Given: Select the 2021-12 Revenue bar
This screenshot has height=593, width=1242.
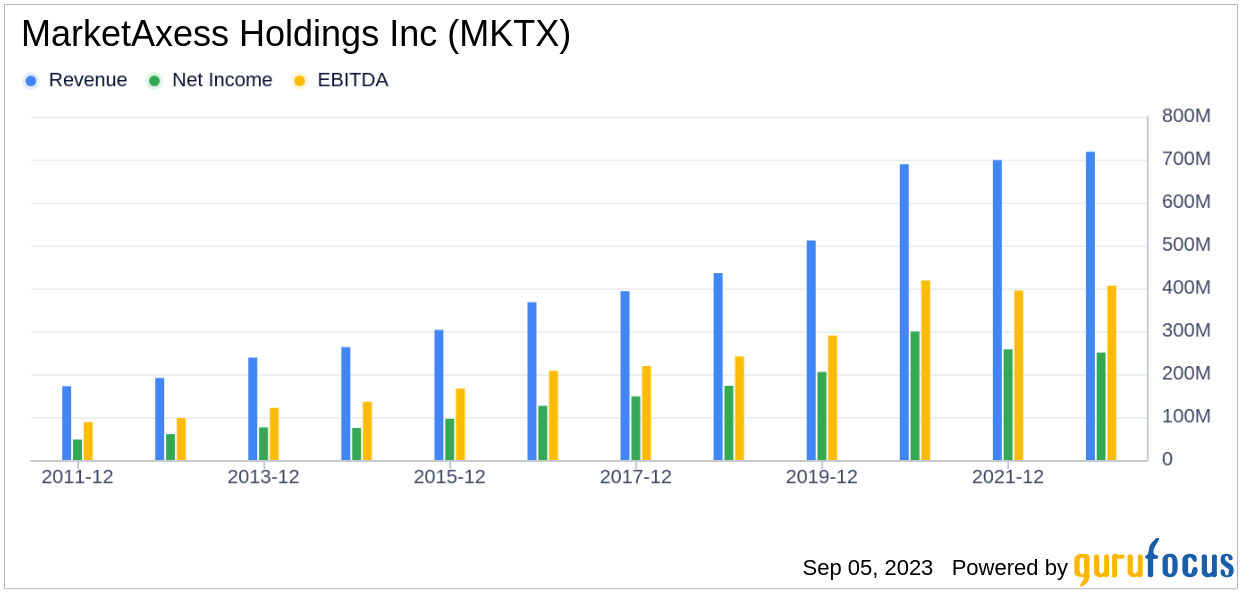Looking at the screenshot, I should [997, 310].
